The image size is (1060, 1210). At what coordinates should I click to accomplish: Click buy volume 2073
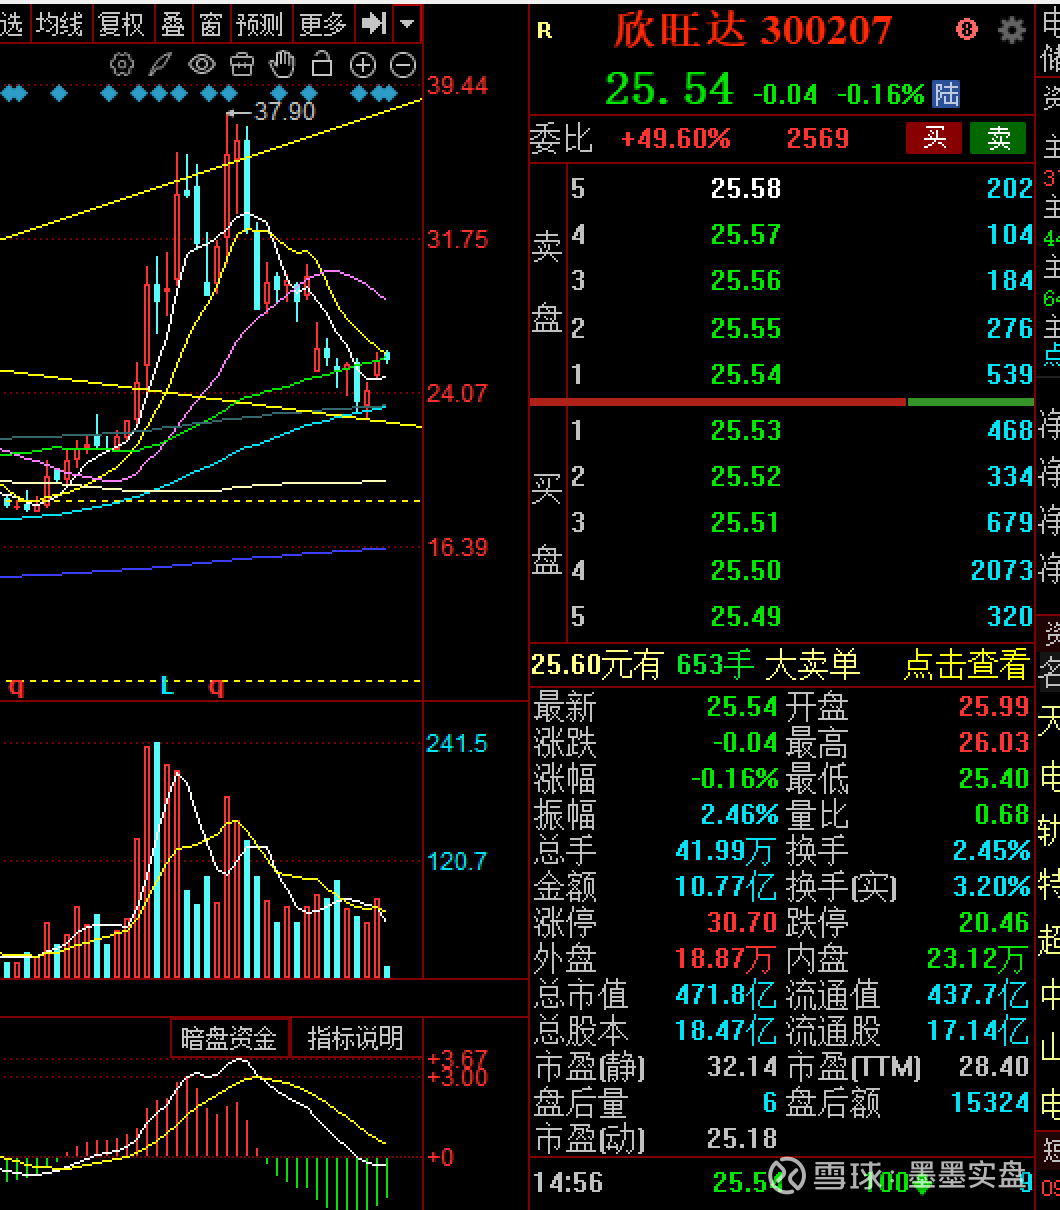tap(1001, 570)
